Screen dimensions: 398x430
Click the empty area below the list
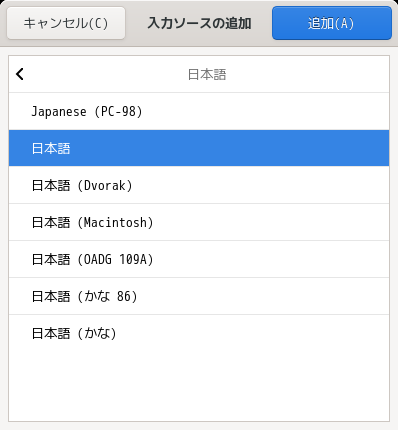click(x=199, y=386)
